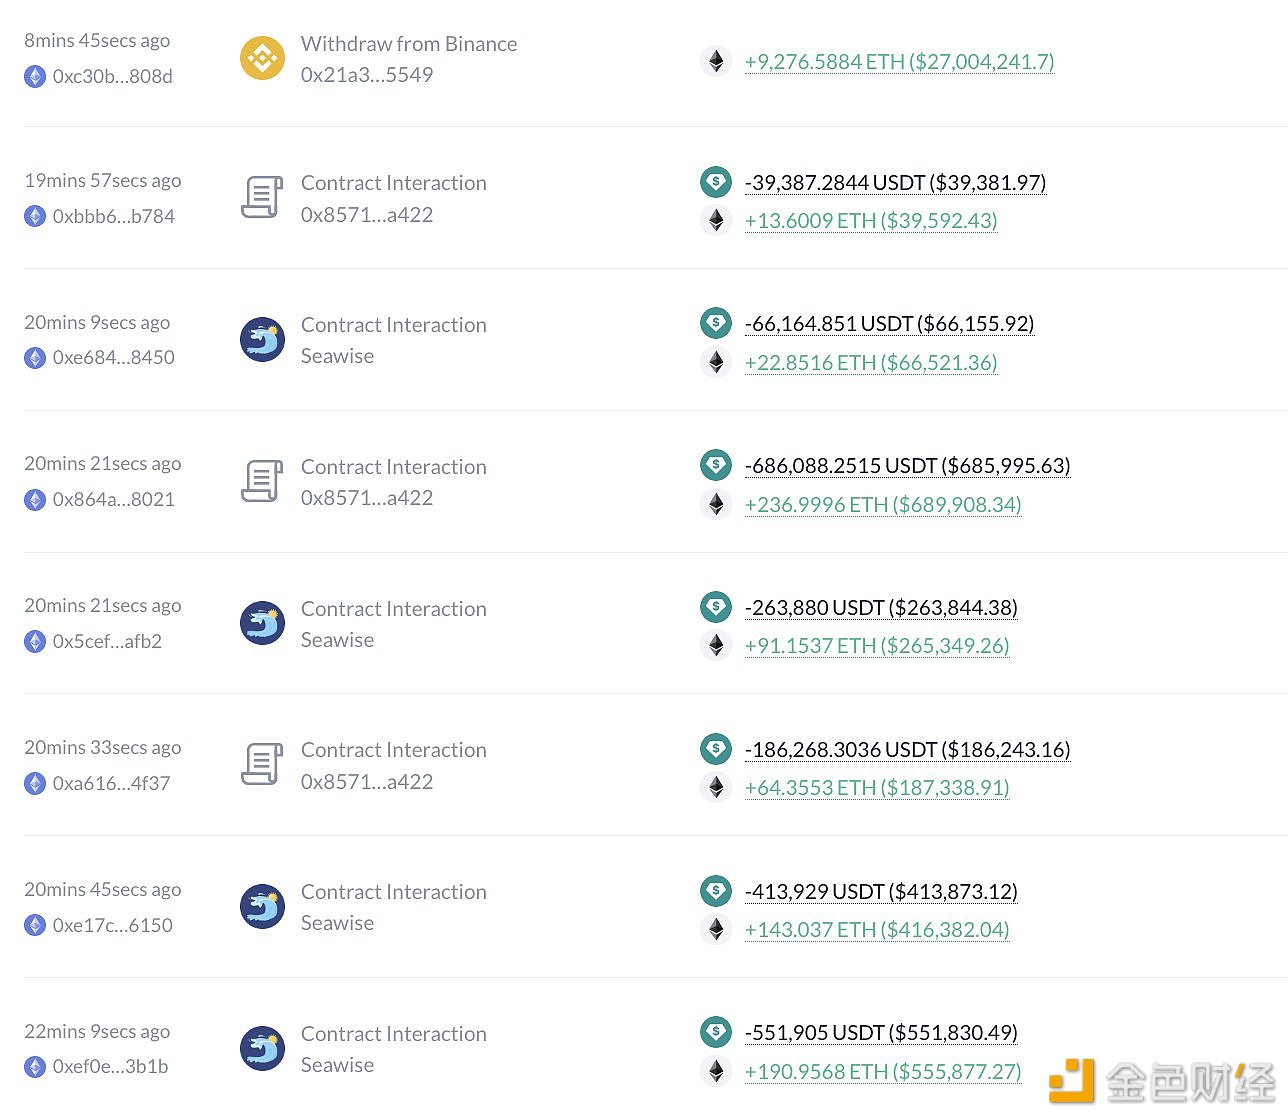Click USDT token icon beside -551,905 USDT
1288x1116 pixels.
pyautogui.click(x=716, y=1032)
